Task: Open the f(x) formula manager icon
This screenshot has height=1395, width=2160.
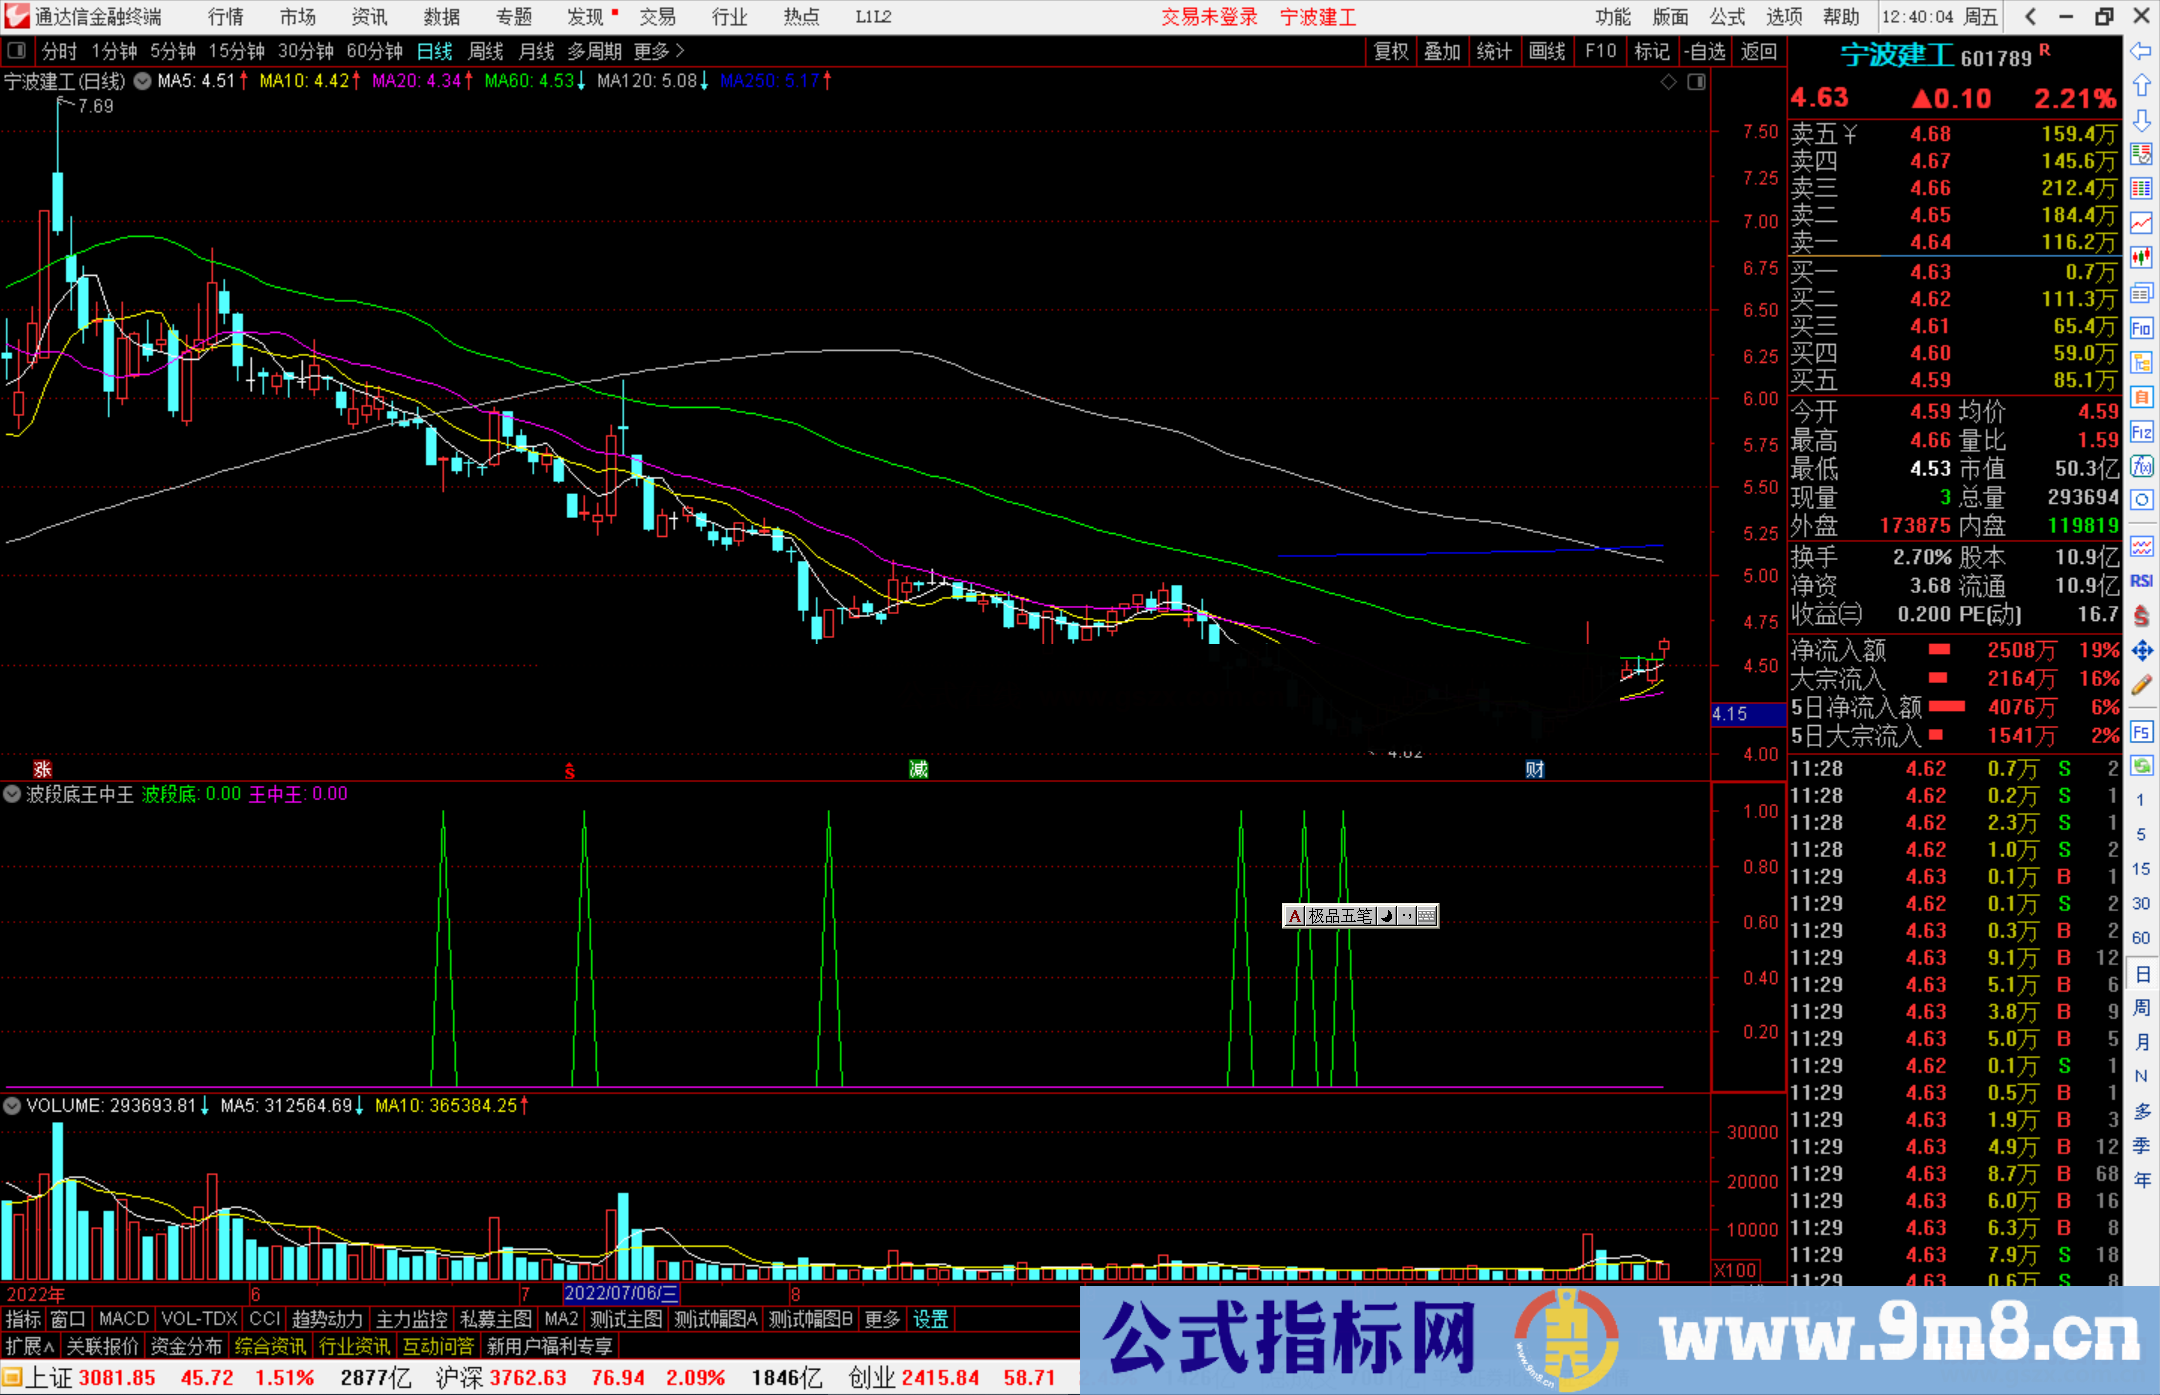Action: click(2141, 466)
